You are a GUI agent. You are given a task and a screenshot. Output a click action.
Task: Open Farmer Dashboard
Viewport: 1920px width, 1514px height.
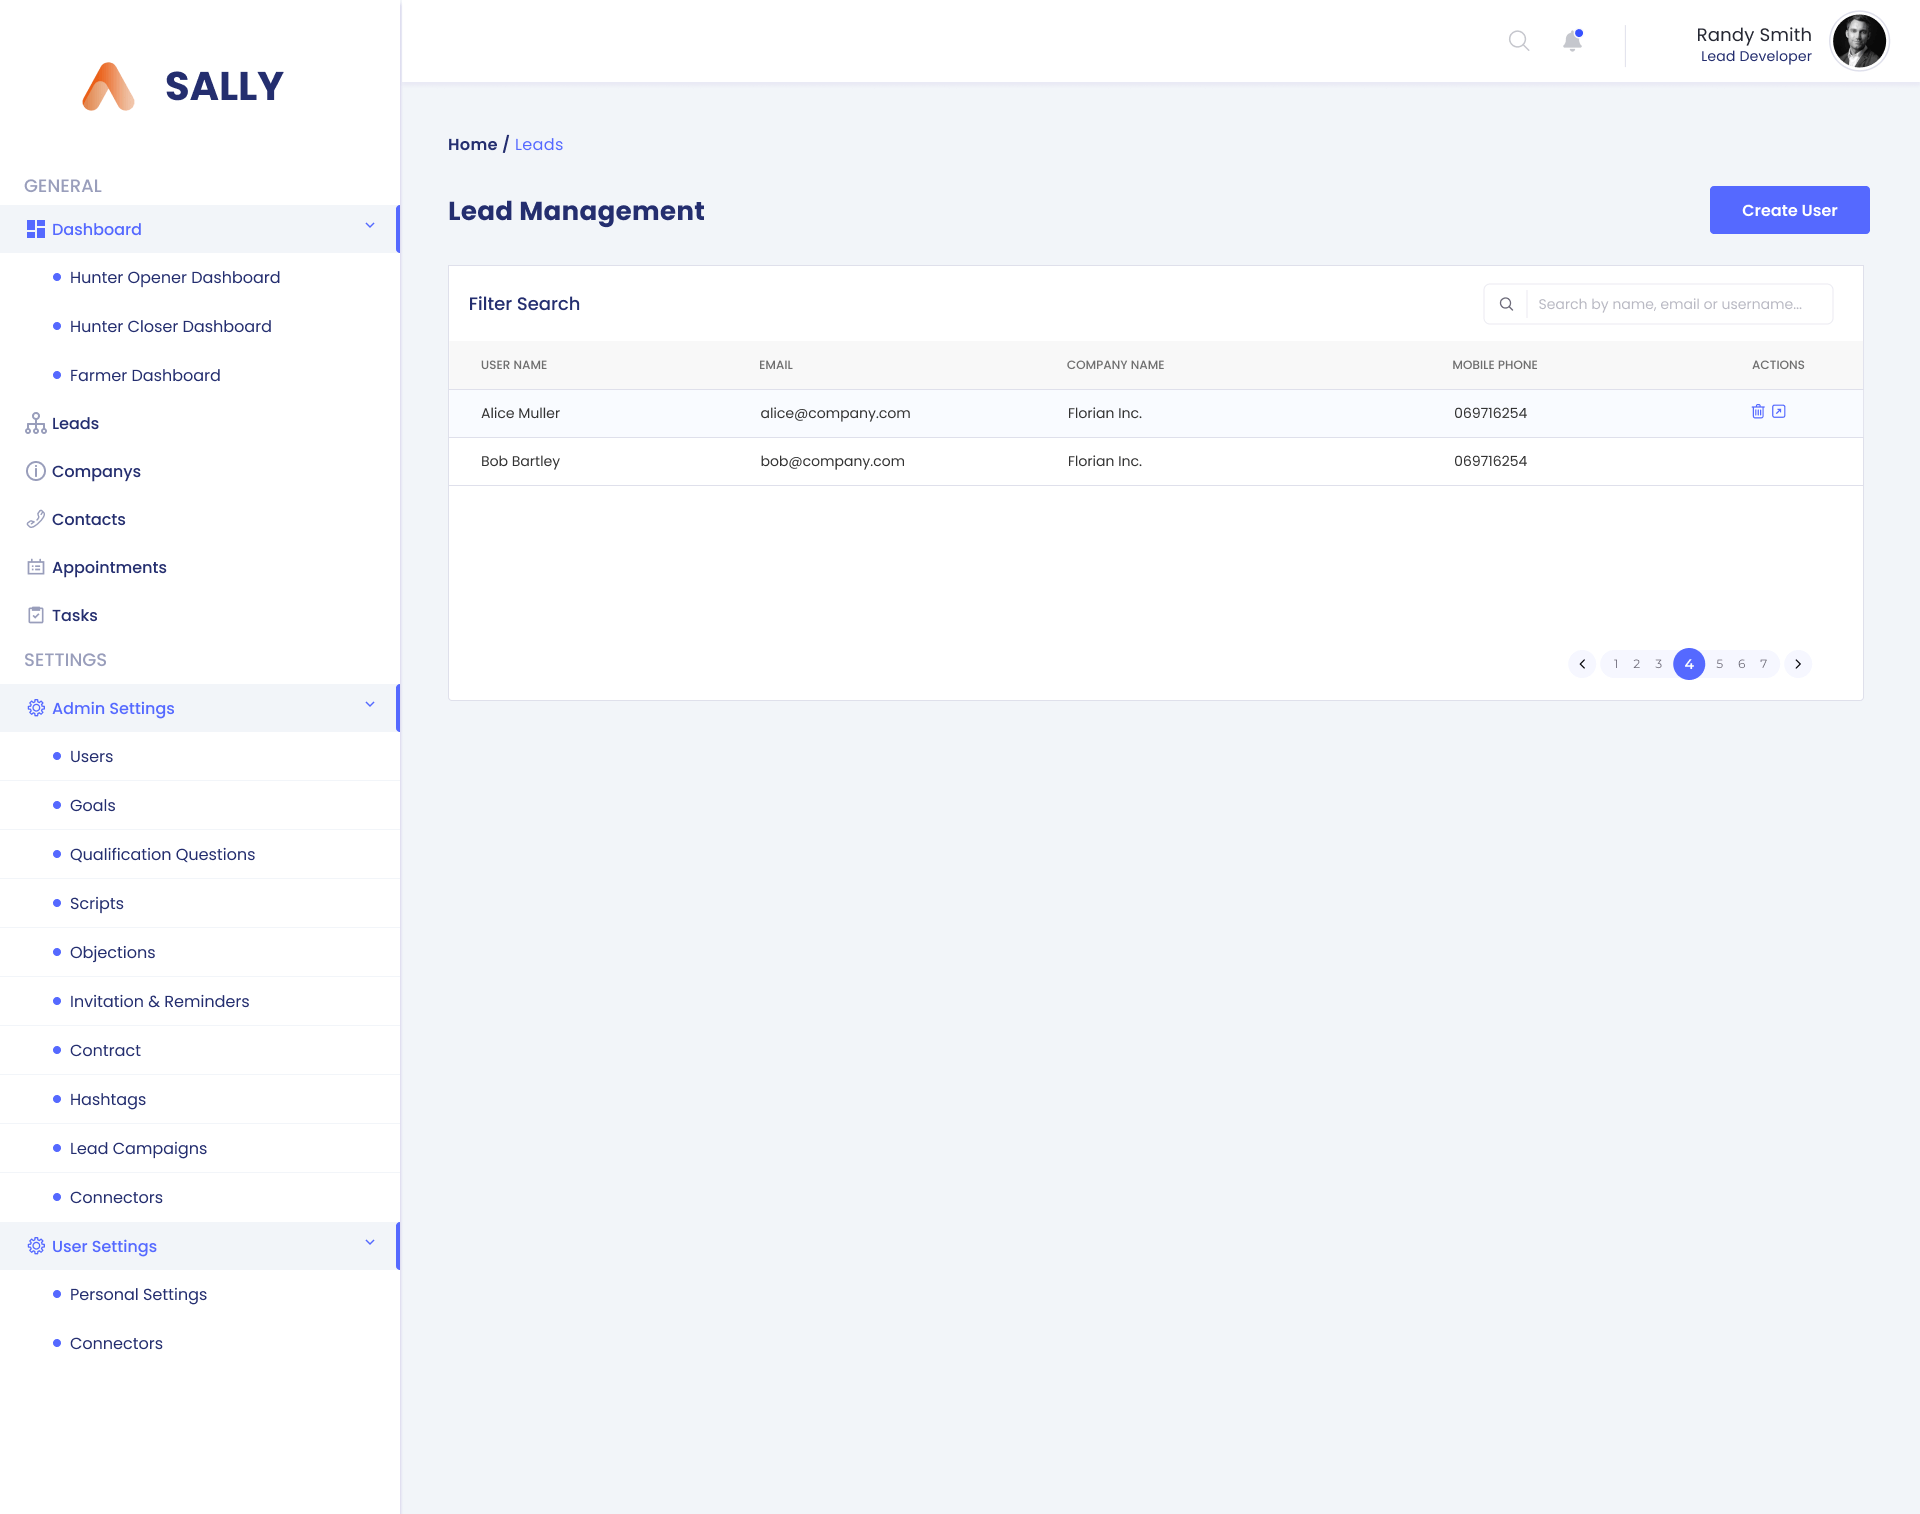point(145,375)
